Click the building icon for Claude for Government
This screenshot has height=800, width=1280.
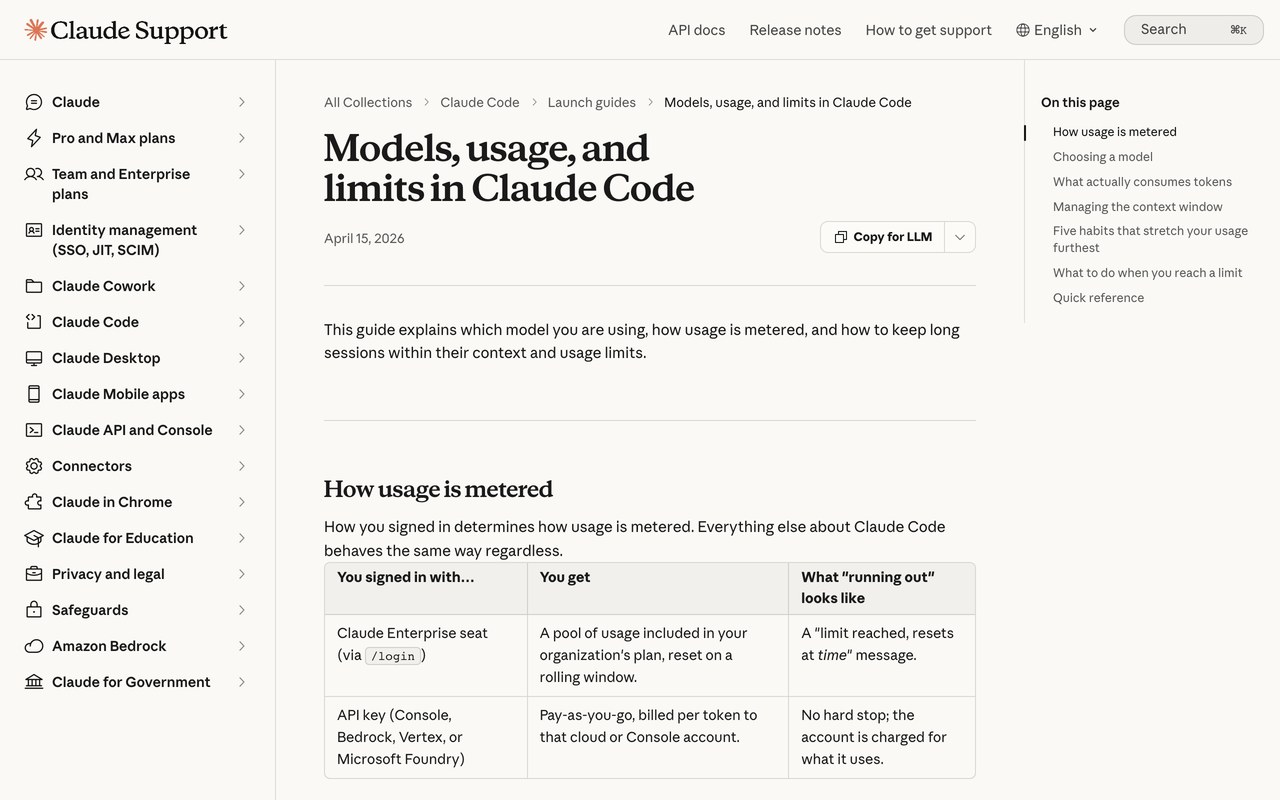pos(34,682)
